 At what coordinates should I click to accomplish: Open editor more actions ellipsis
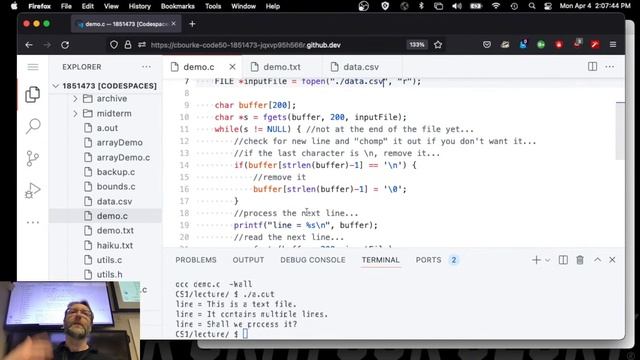[x=609, y=67]
